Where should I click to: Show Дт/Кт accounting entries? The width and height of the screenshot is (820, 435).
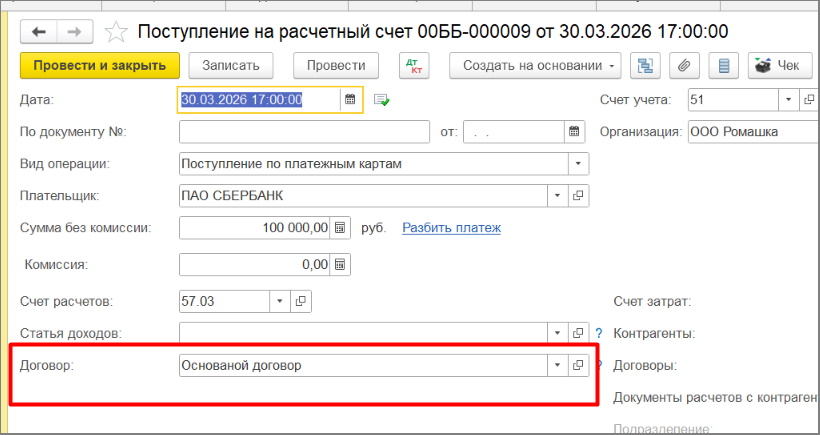click(x=412, y=66)
